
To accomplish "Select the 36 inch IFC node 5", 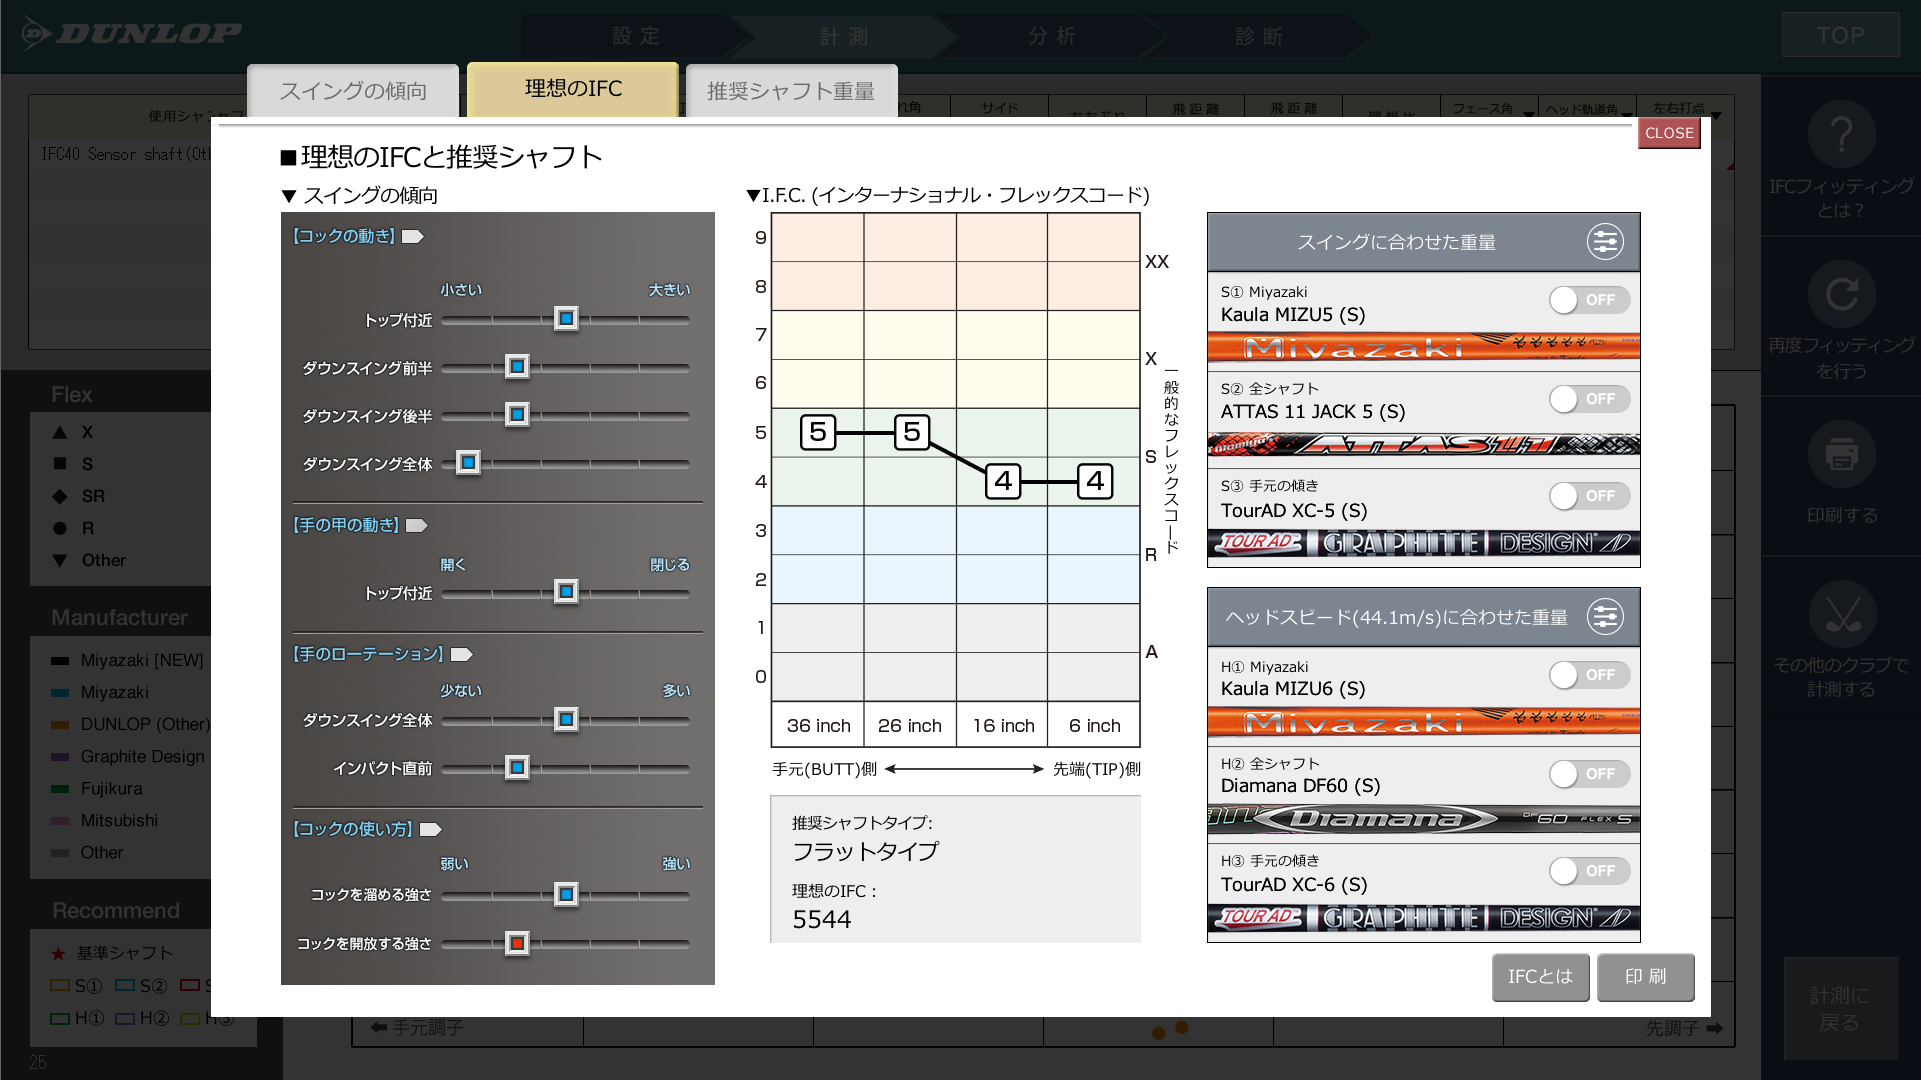I will coord(818,432).
